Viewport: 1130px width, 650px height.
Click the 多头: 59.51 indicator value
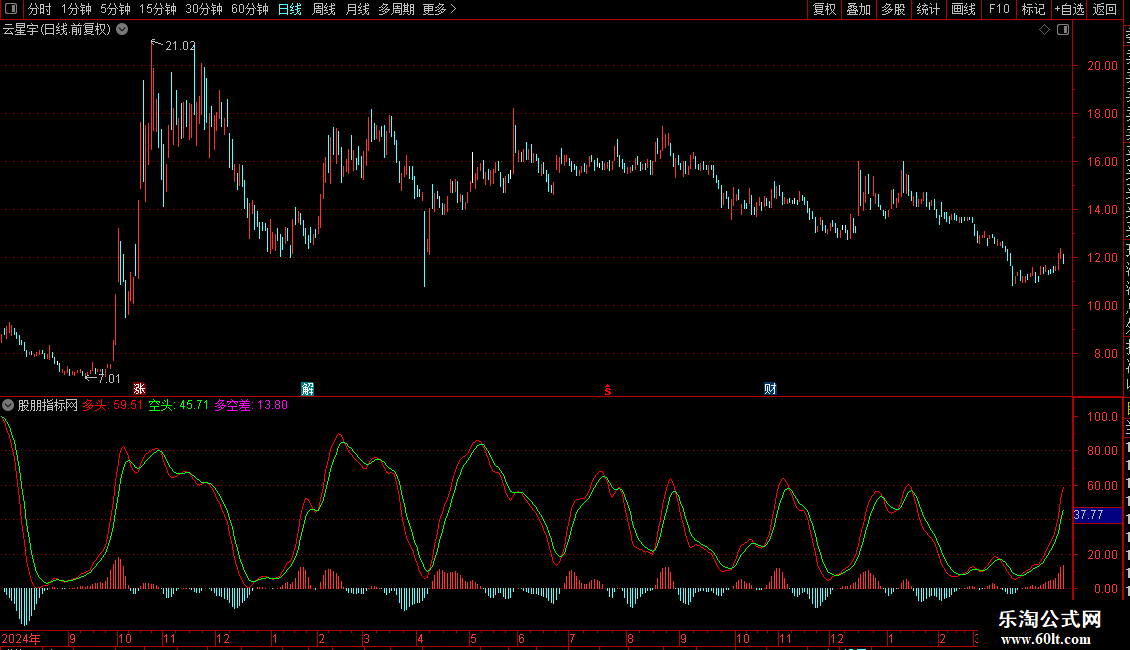coord(112,405)
